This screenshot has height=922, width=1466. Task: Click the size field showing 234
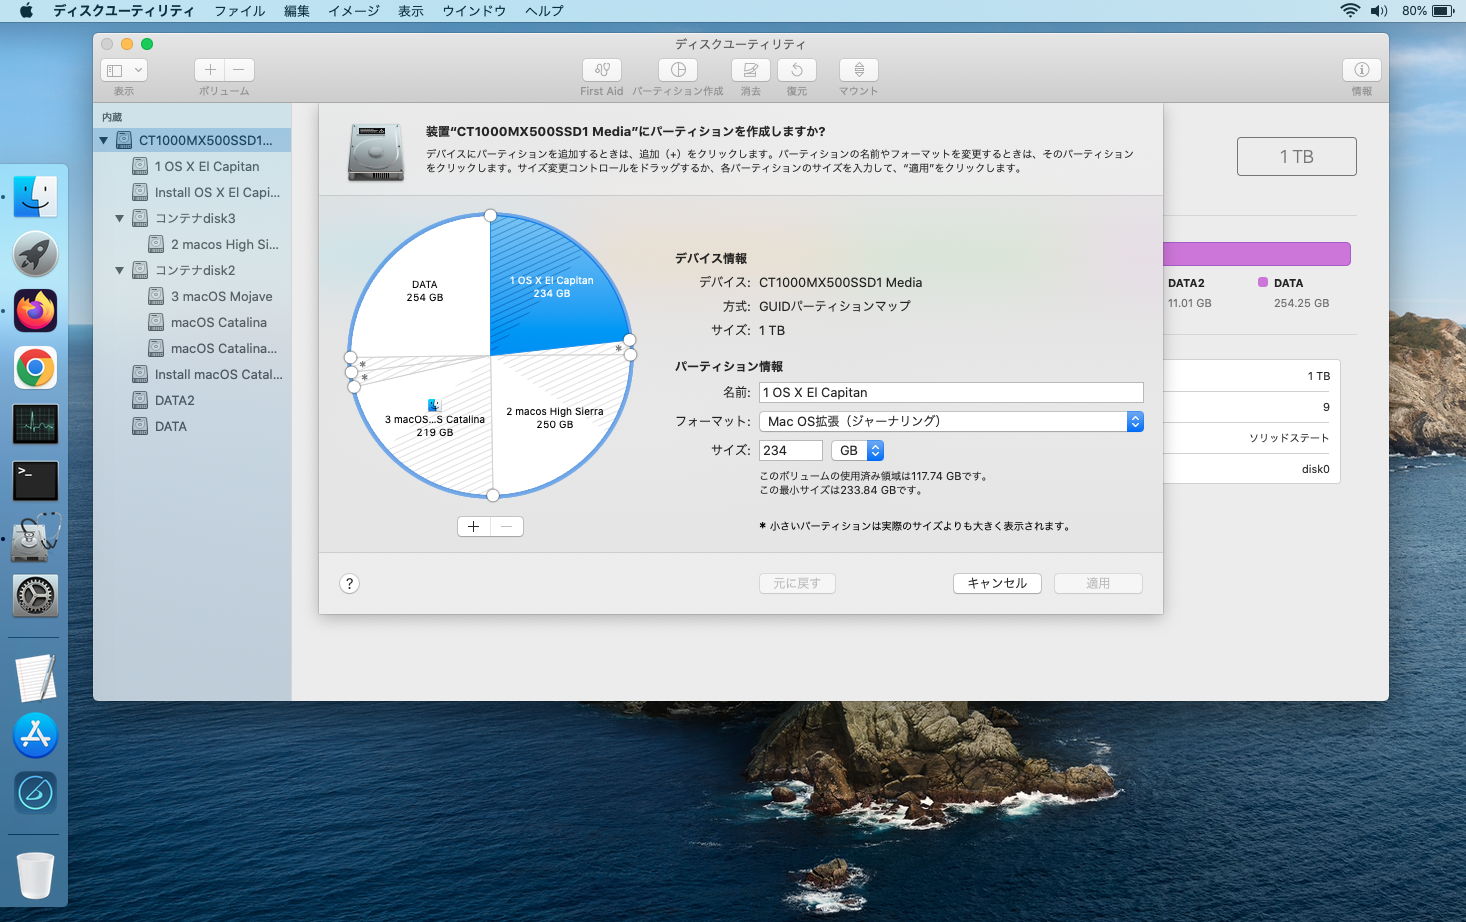(x=791, y=451)
